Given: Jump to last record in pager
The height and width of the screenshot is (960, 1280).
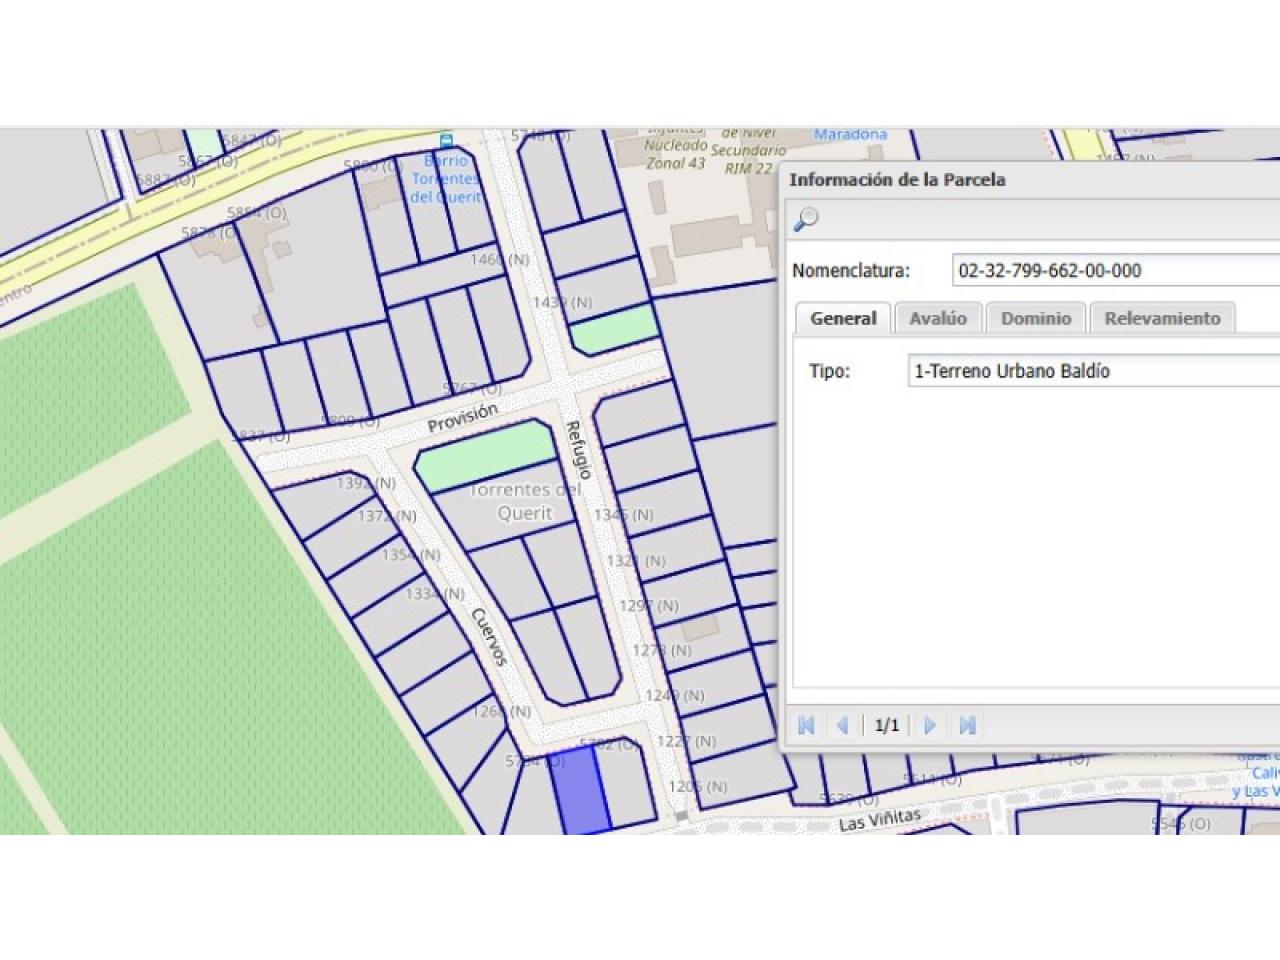Looking at the screenshot, I should coord(967,725).
